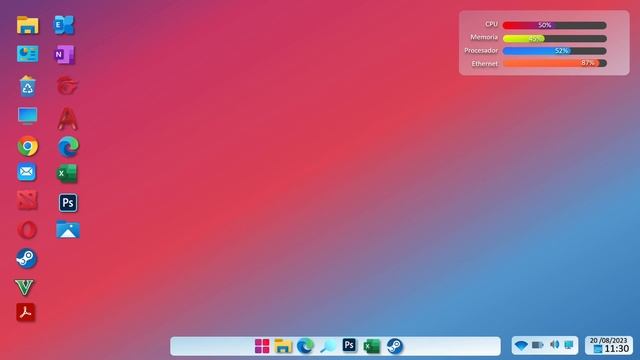Open Edge from the taskbar
Screen dimensions: 640x360
(x=305, y=346)
